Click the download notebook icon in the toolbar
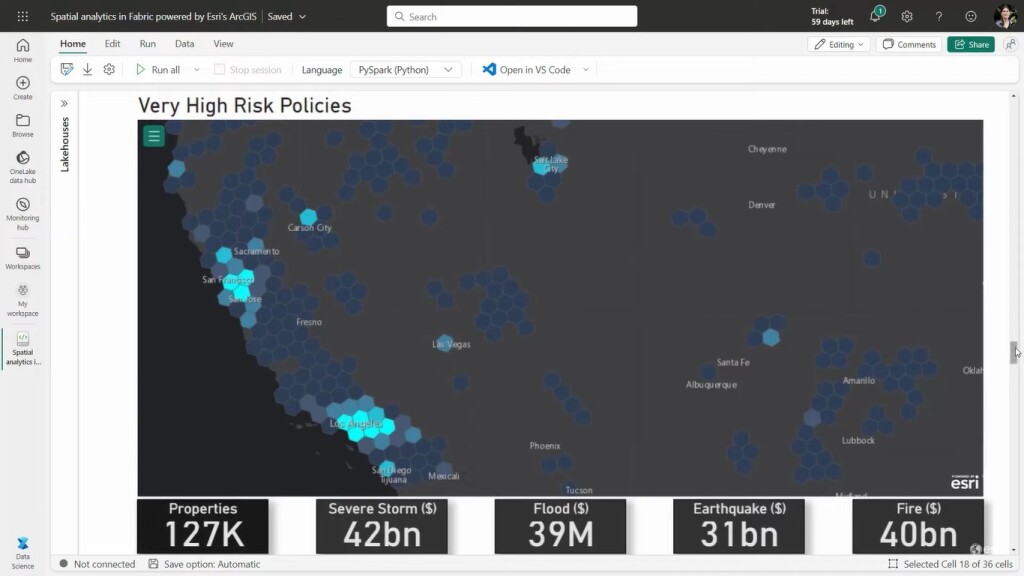 click(x=90, y=69)
